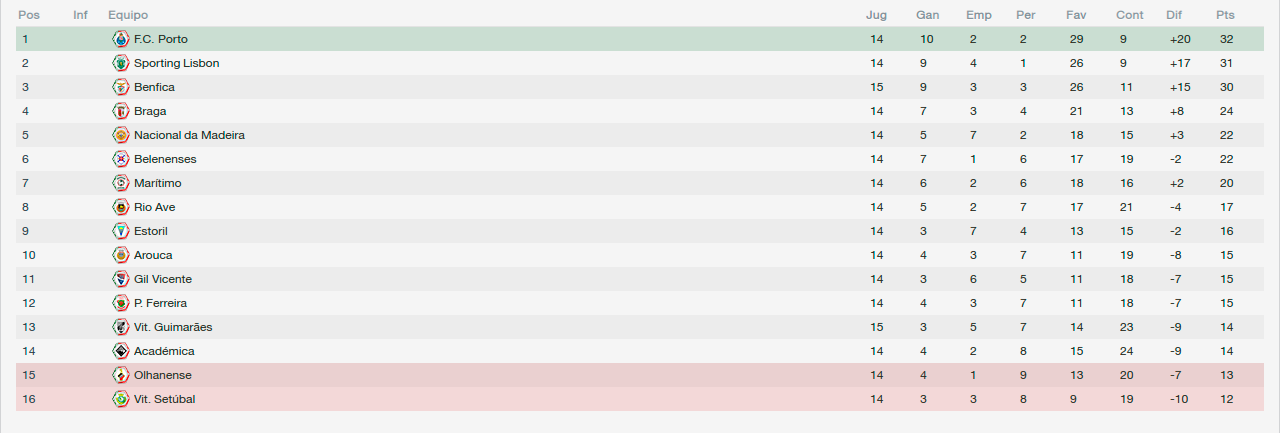The width and height of the screenshot is (1280, 433).
Task: Open the Vit. Guimarães team link
Action: click(173, 327)
